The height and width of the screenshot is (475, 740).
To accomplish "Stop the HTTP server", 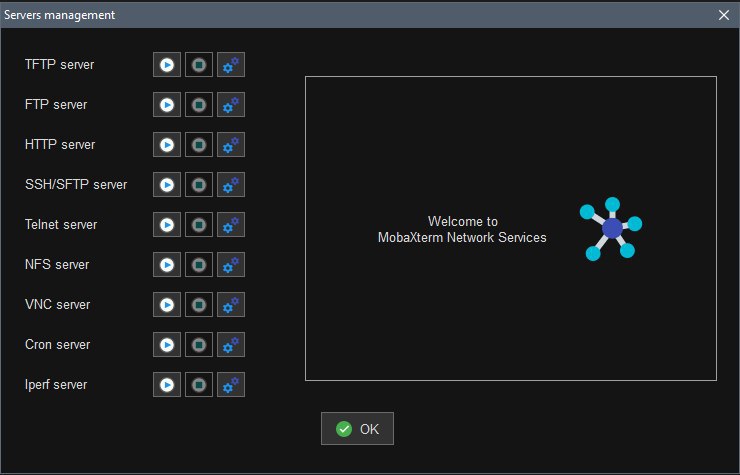I will [x=199, y=144].
